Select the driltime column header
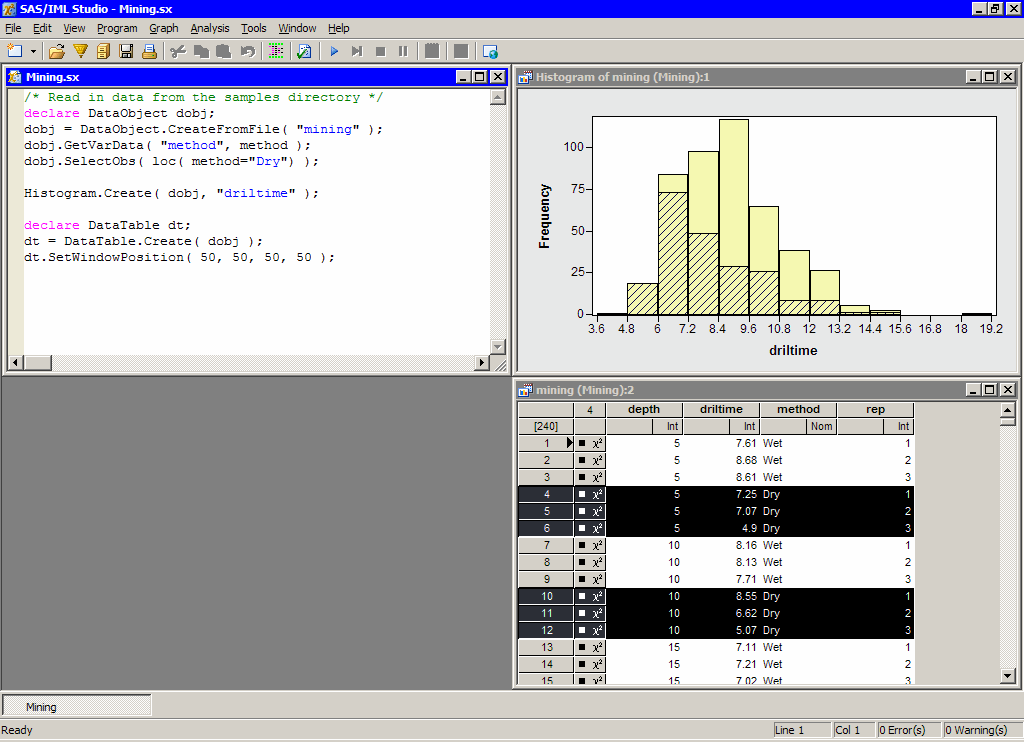The image size is (1024, 742). point(724,409)
